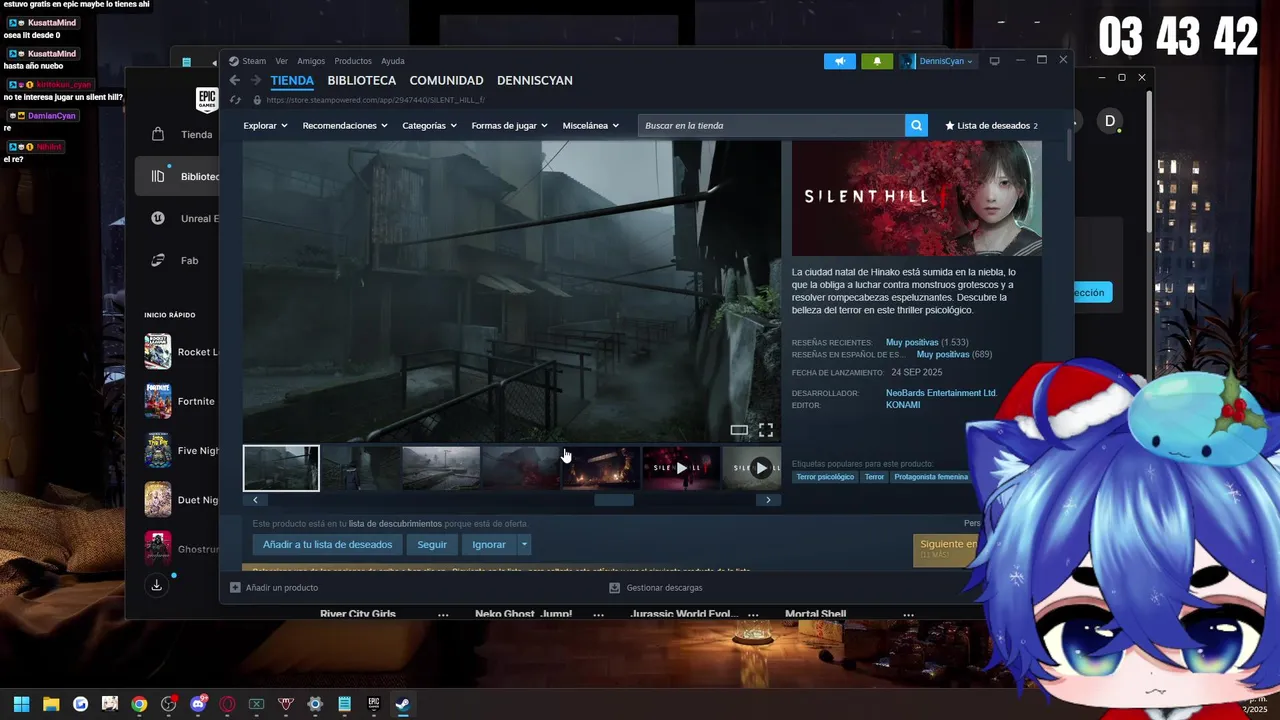The height and width of the screenshot is (720, 1280).
Task: Move the screenshot strip scrollbar handle
Action: coord(614,500)
